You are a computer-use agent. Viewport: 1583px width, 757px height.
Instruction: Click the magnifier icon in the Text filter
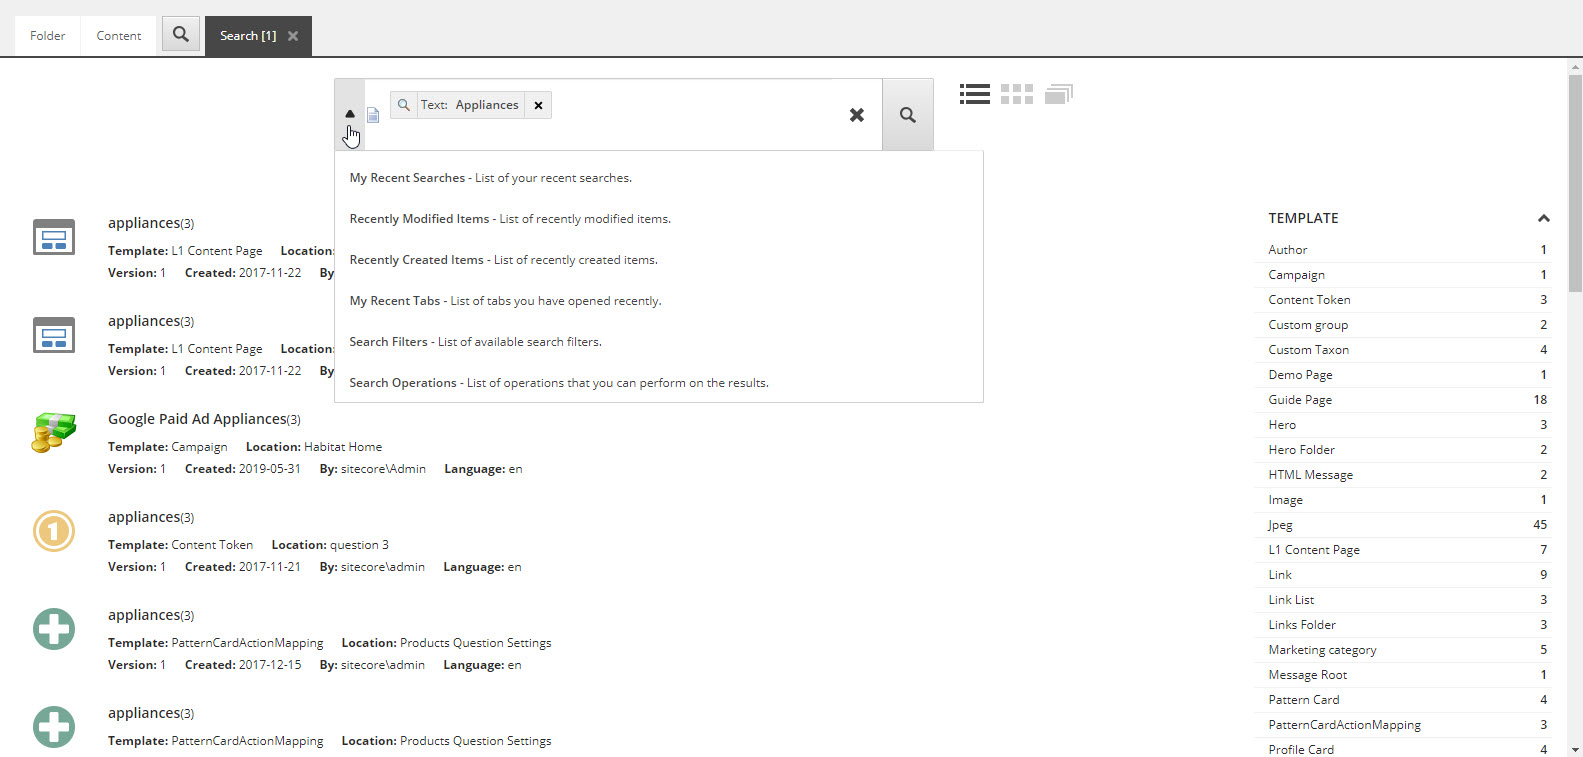coord(404,105)
